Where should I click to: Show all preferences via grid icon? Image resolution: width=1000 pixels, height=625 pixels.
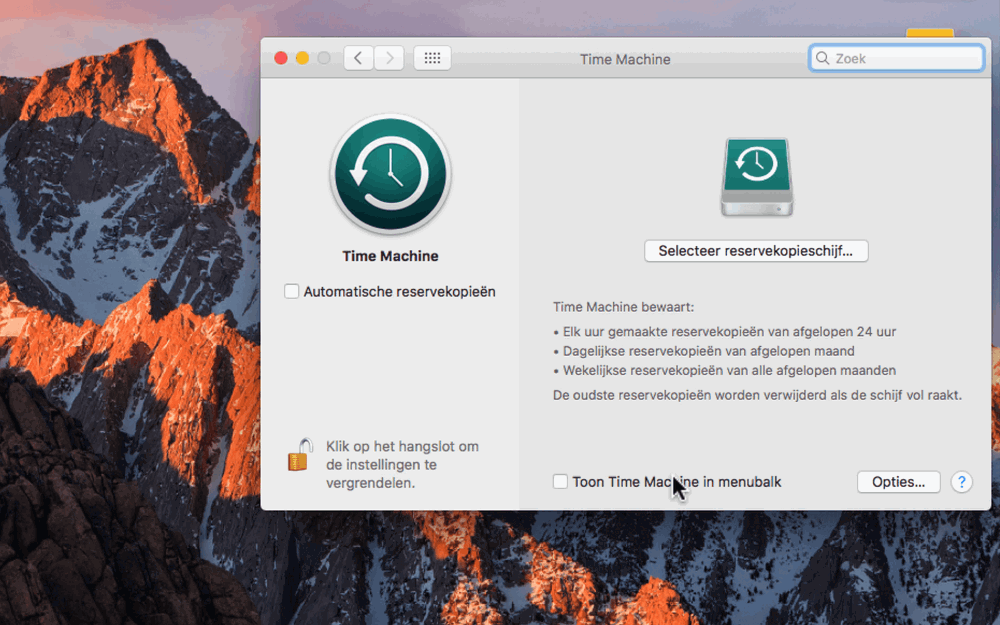point(432,58)
